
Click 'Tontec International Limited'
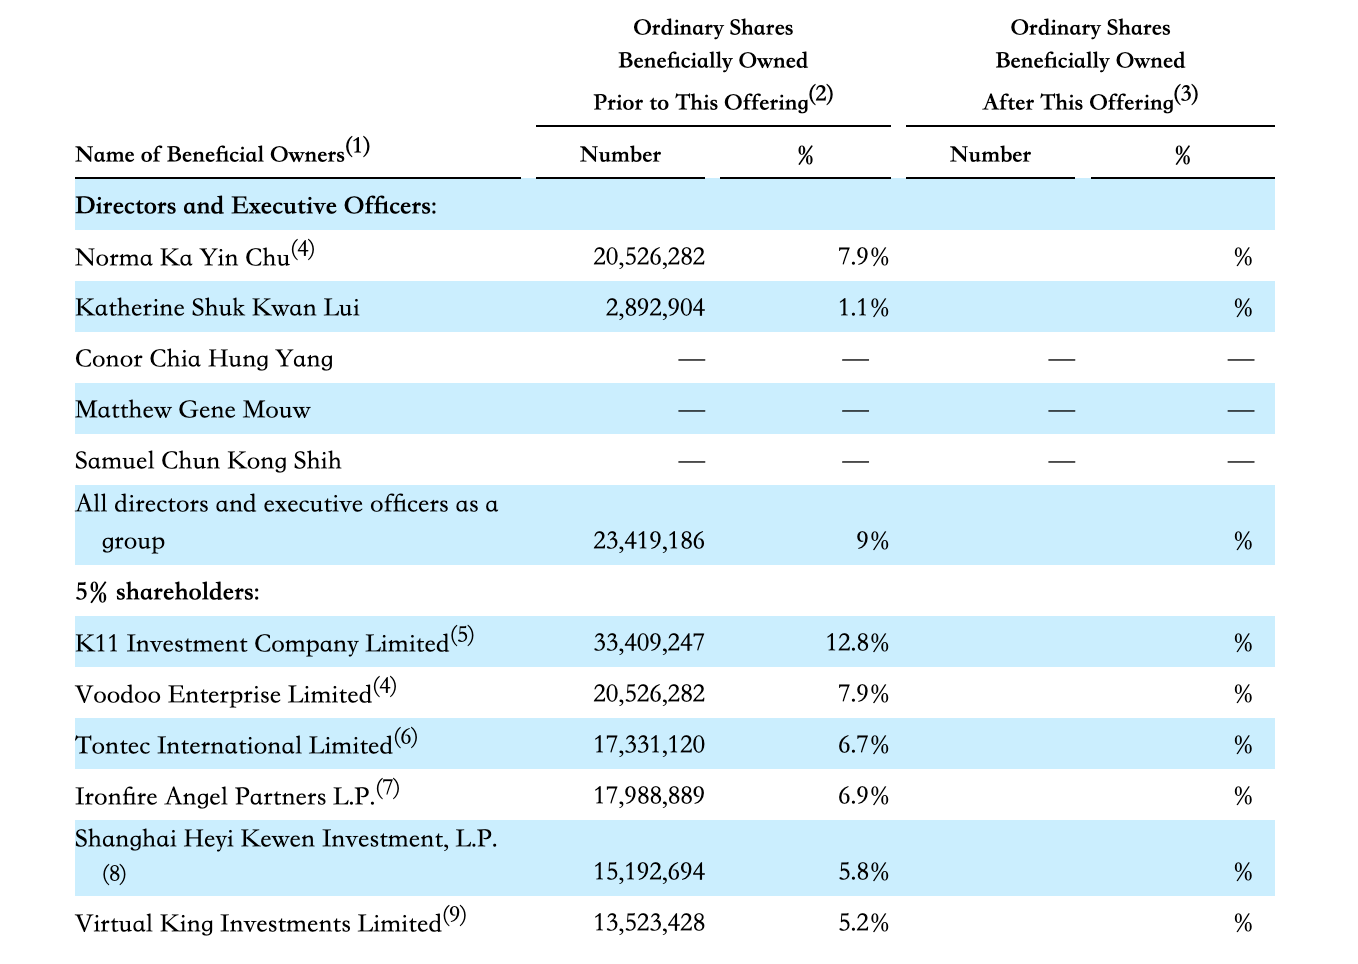click(234, 745)
